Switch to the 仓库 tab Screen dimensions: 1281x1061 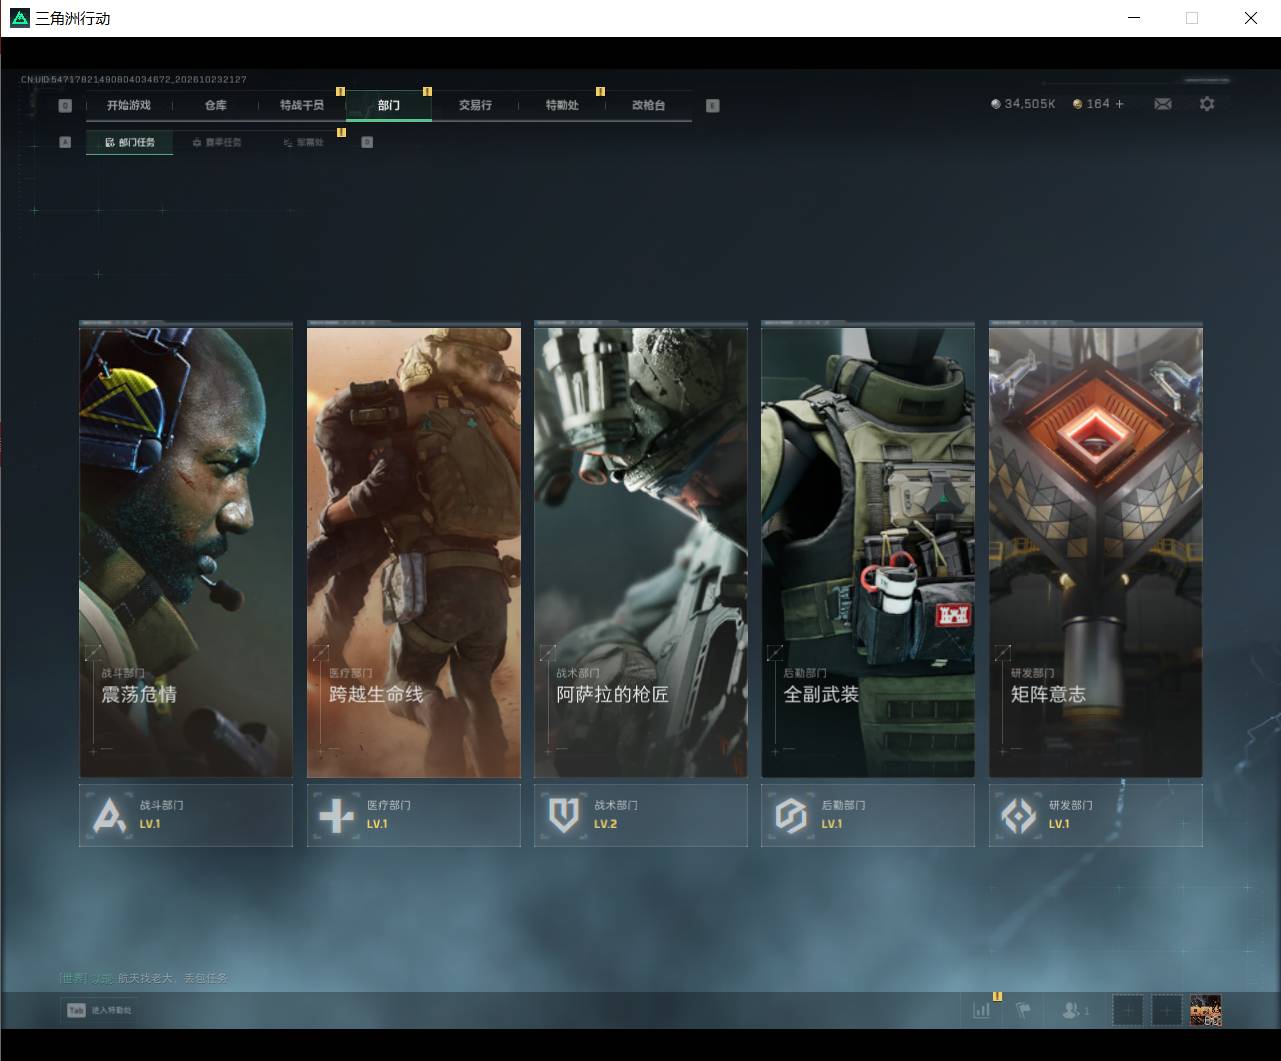click(215, 105)
